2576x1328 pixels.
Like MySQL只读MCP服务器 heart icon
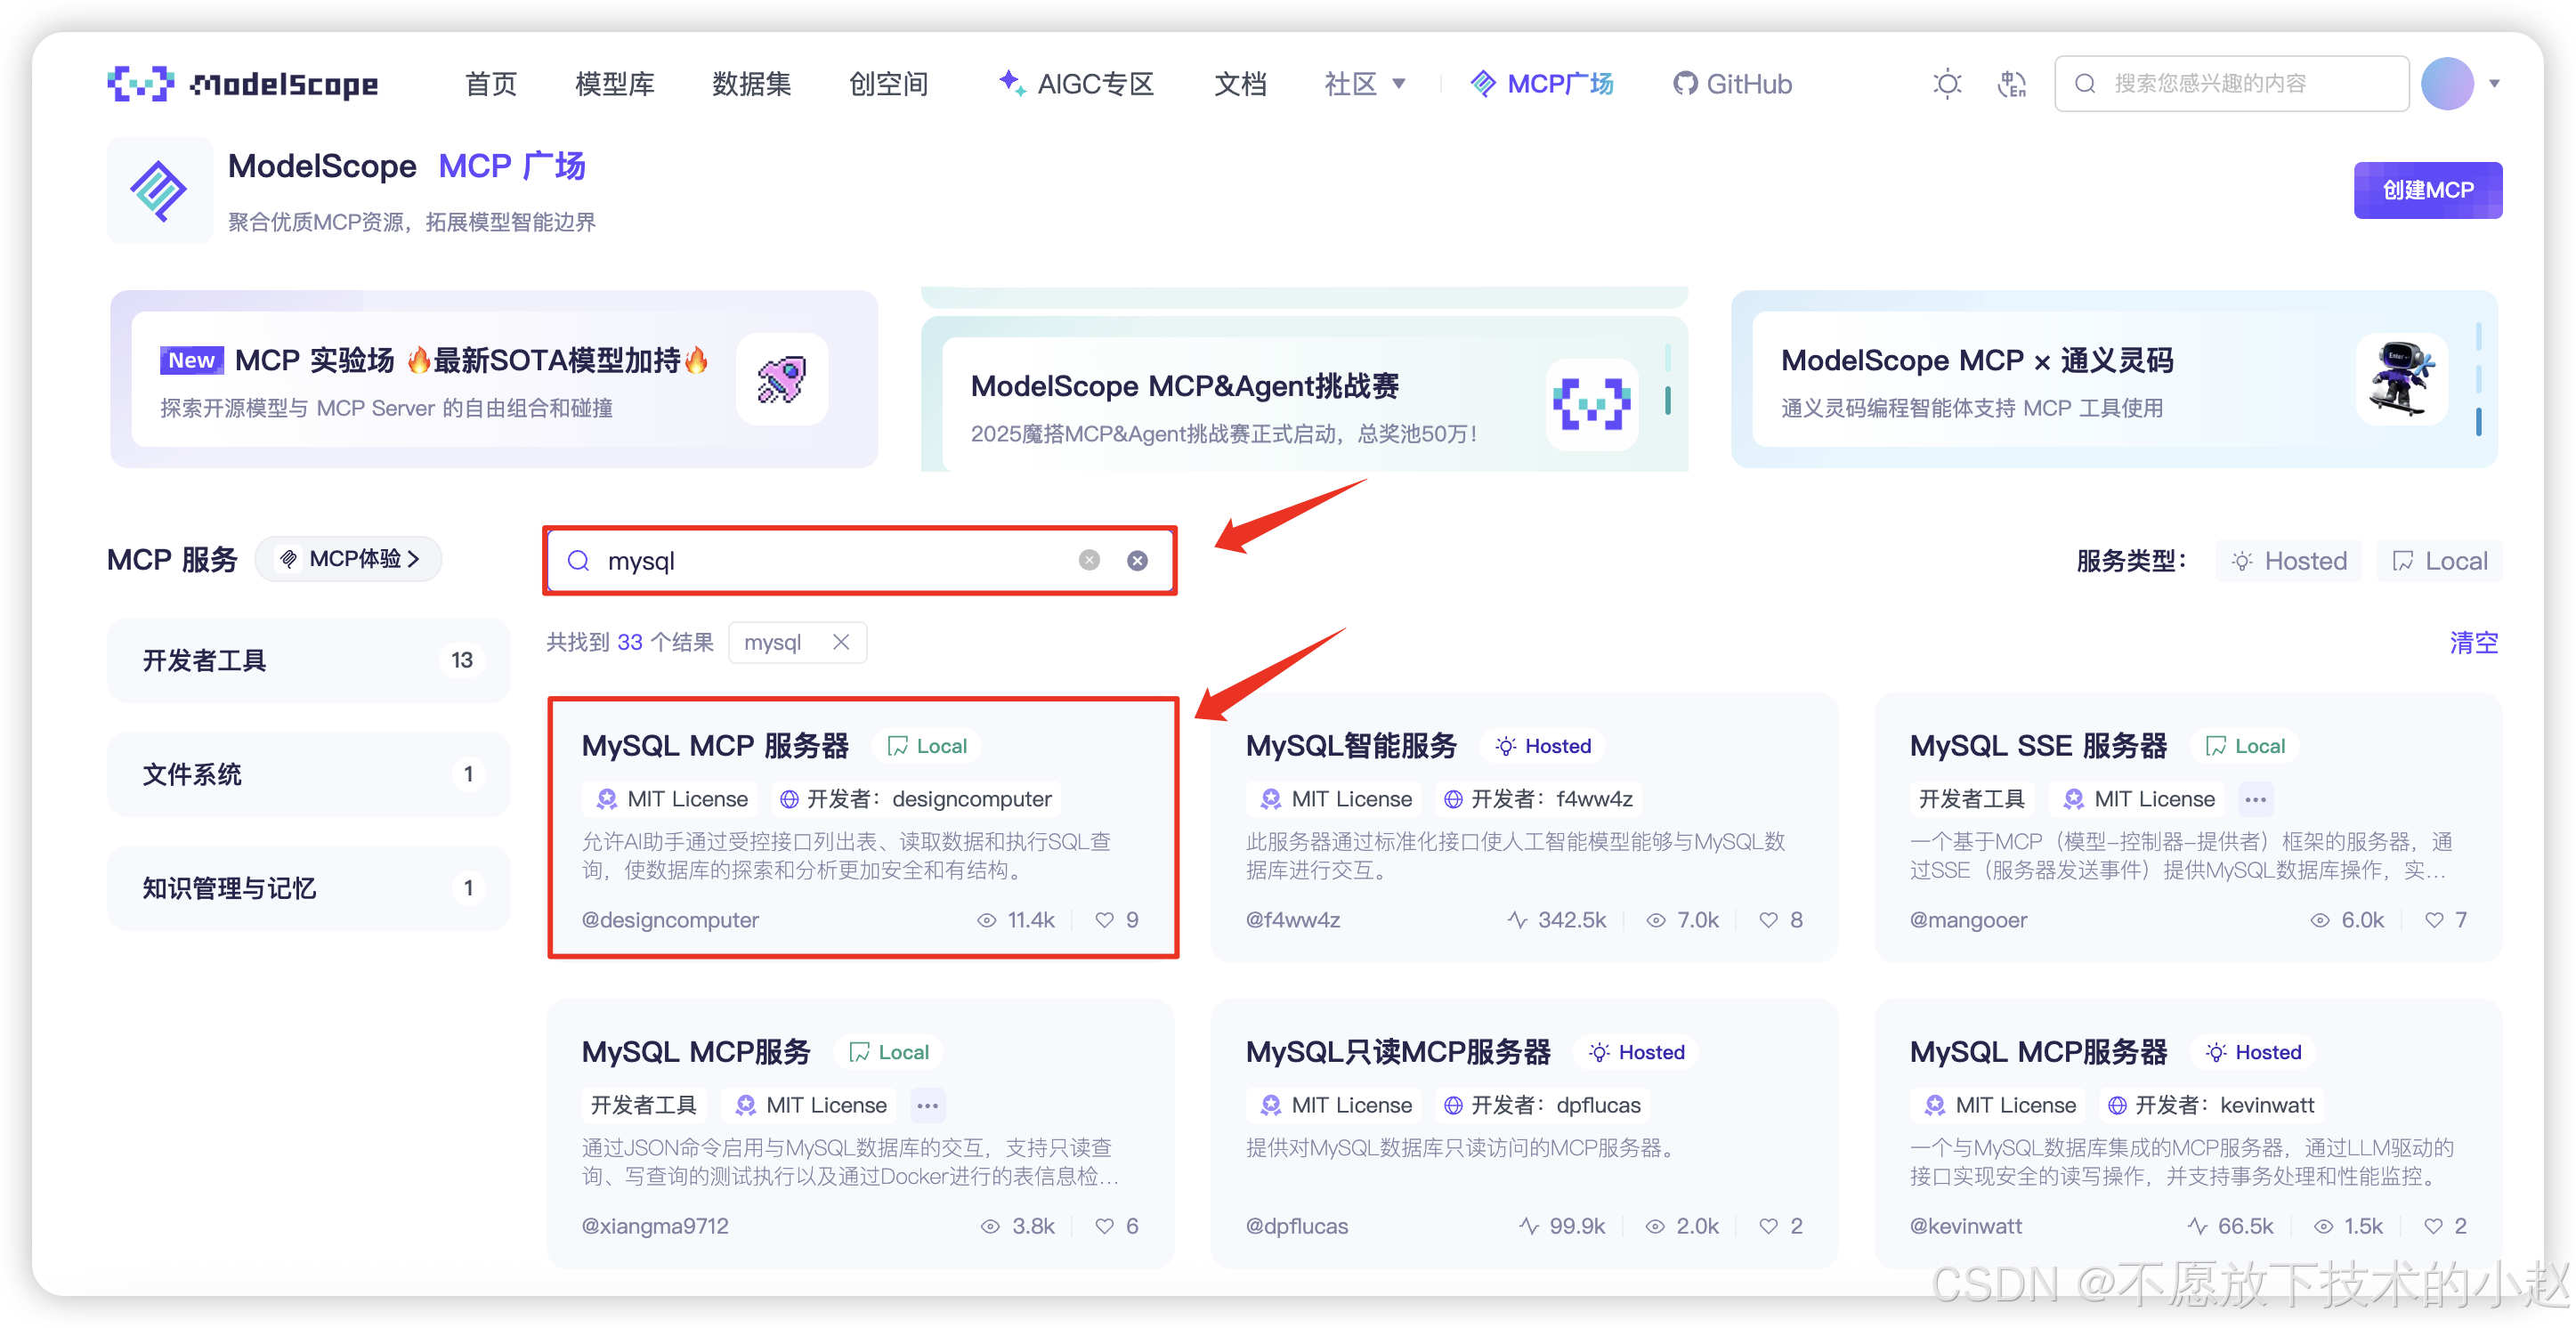point(1768,1226)
